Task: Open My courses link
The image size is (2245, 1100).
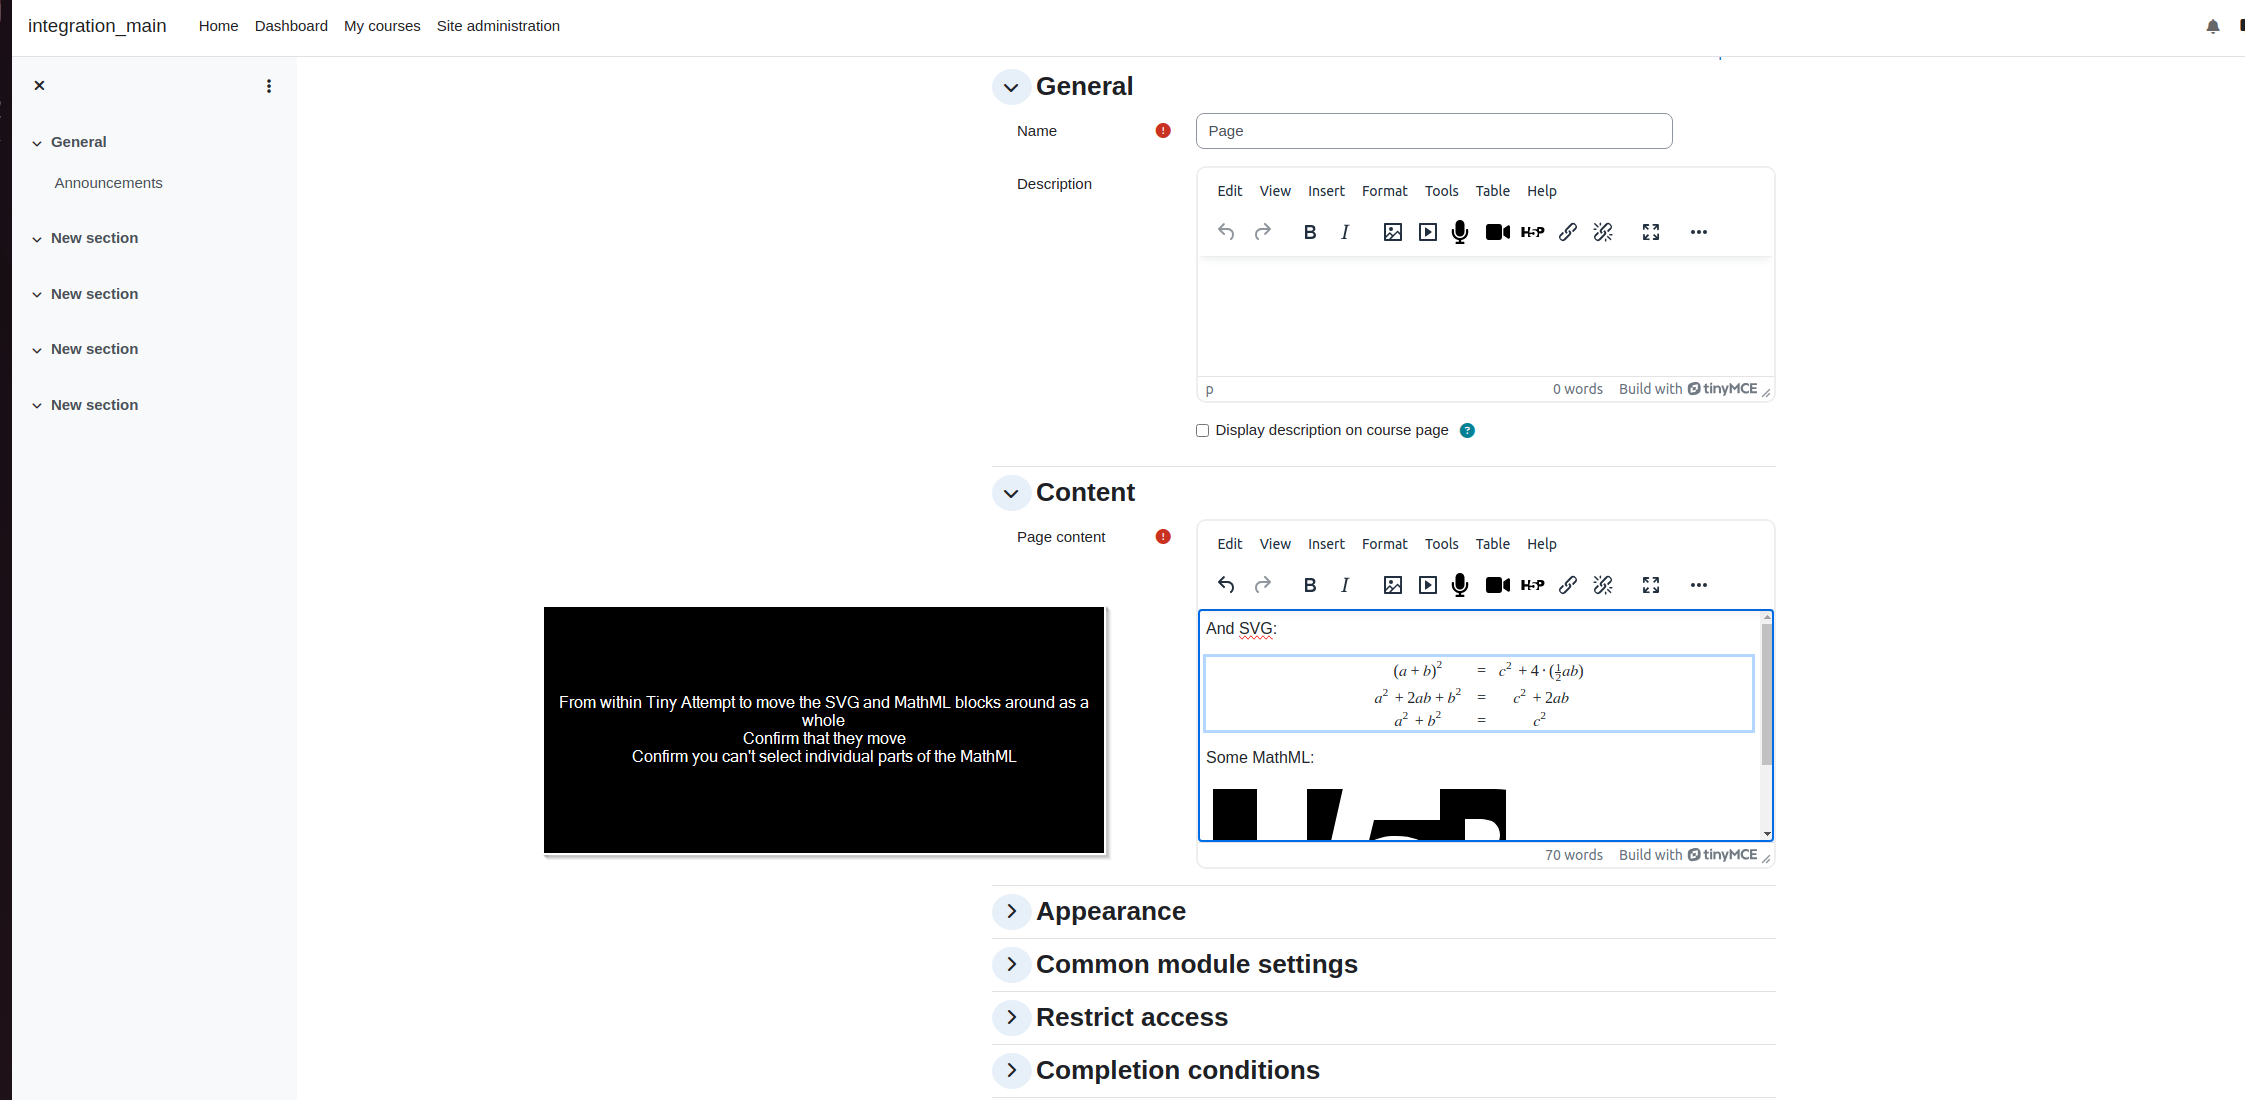Action: [382, 26]
